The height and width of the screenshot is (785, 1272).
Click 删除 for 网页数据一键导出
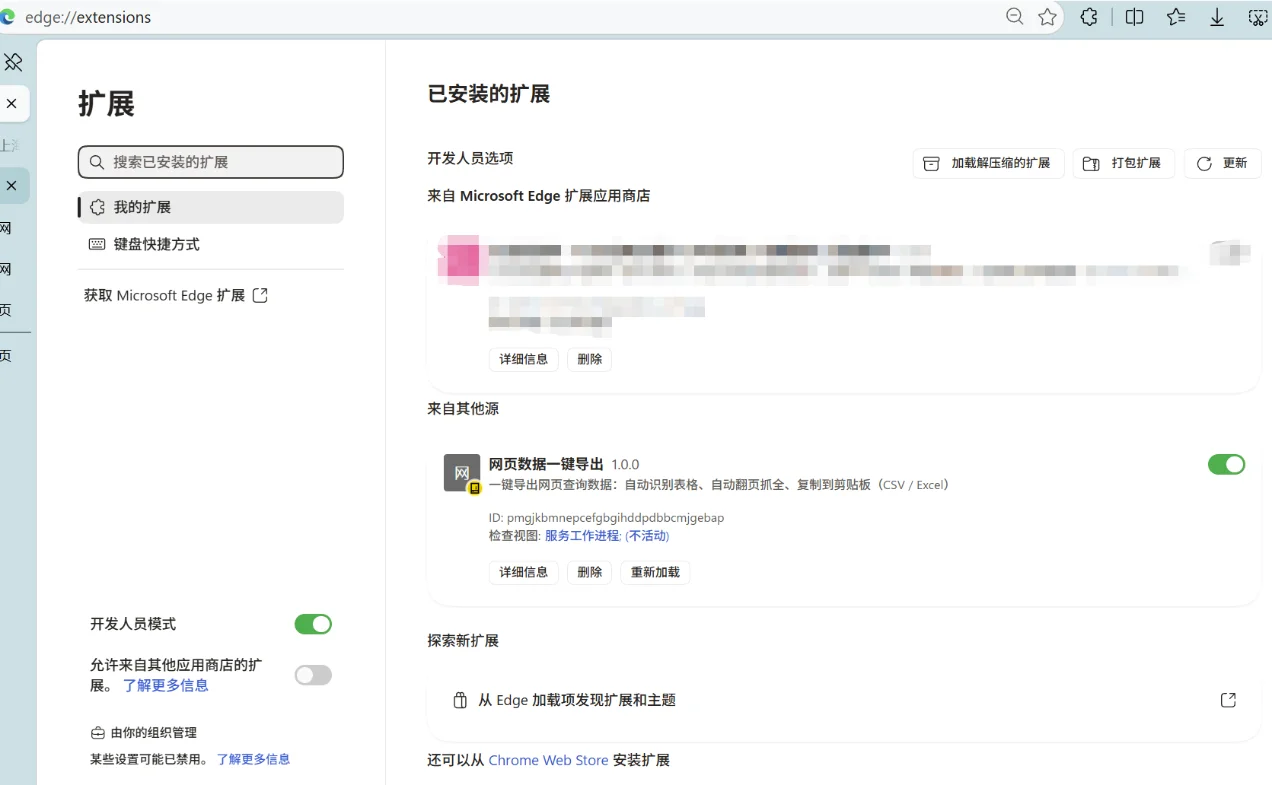click(590, 572)
